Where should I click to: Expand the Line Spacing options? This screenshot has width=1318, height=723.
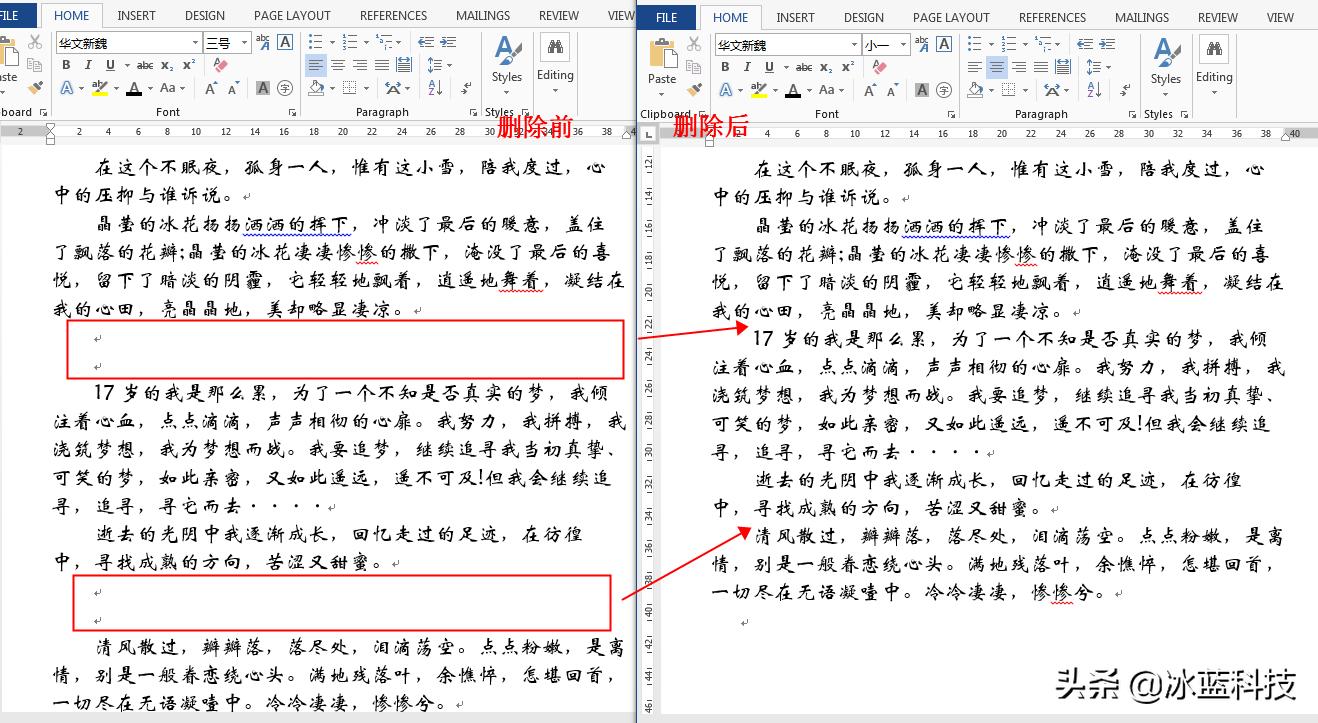[450, 65]
